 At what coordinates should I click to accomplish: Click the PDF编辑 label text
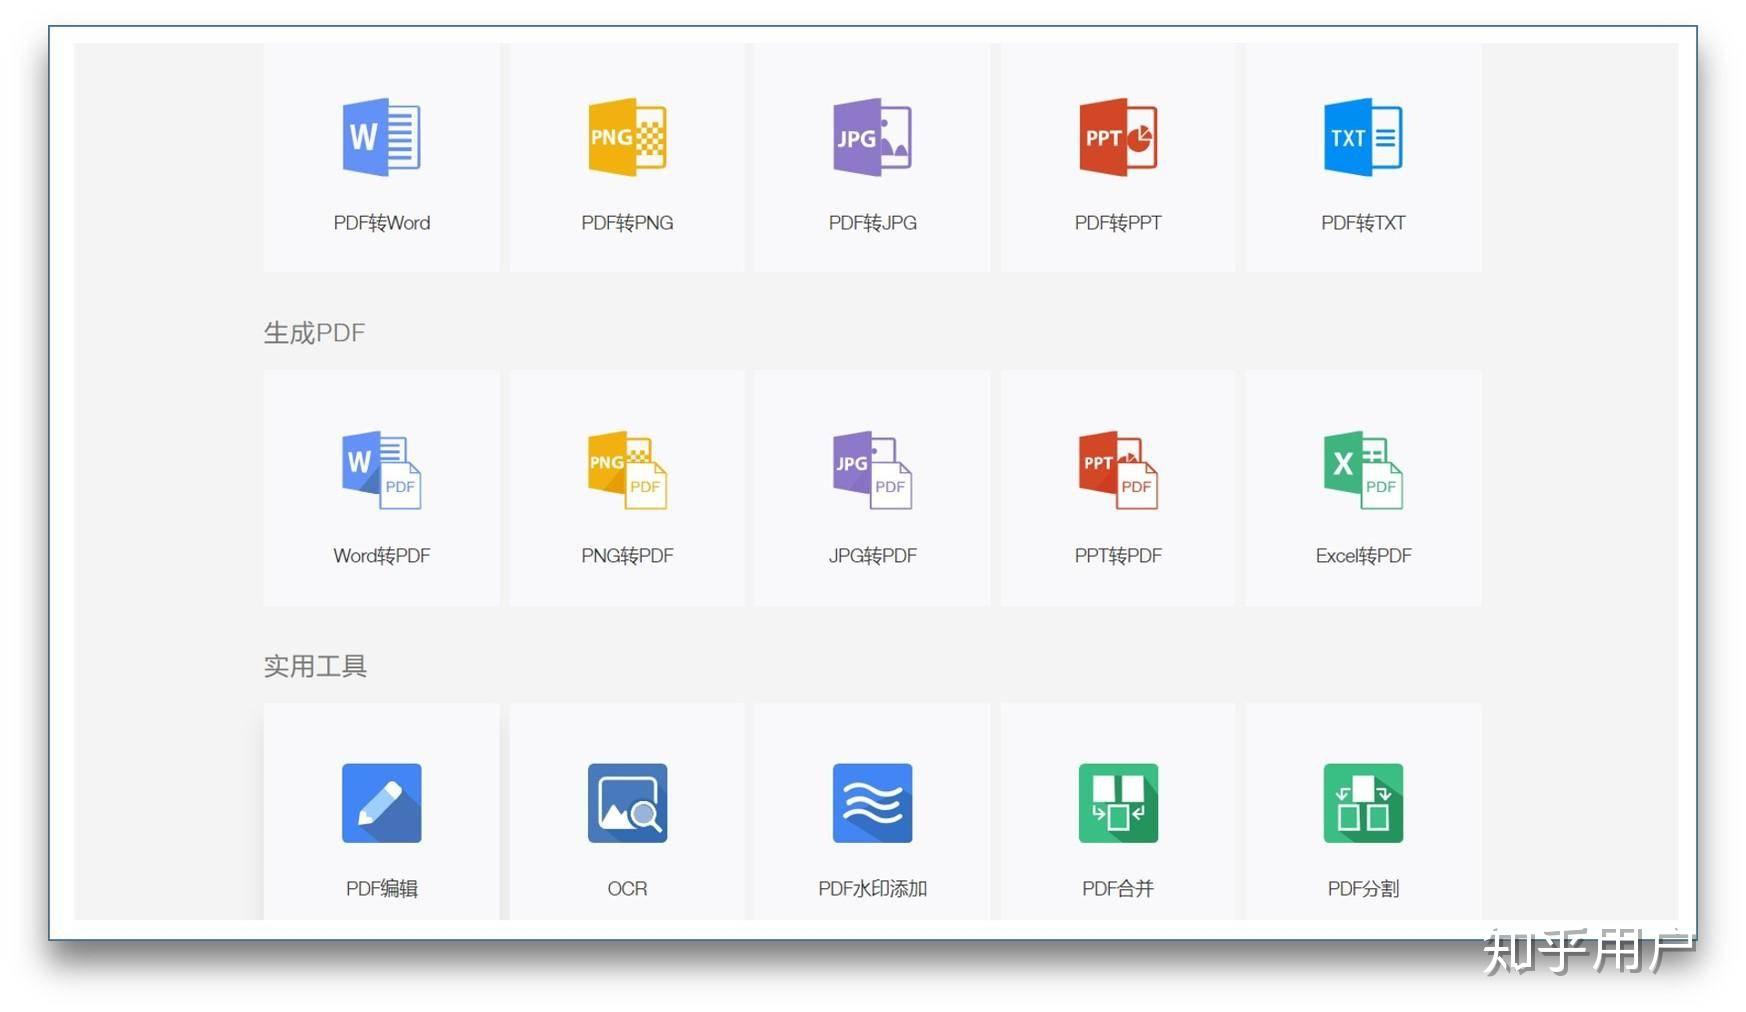pos(381,889)
